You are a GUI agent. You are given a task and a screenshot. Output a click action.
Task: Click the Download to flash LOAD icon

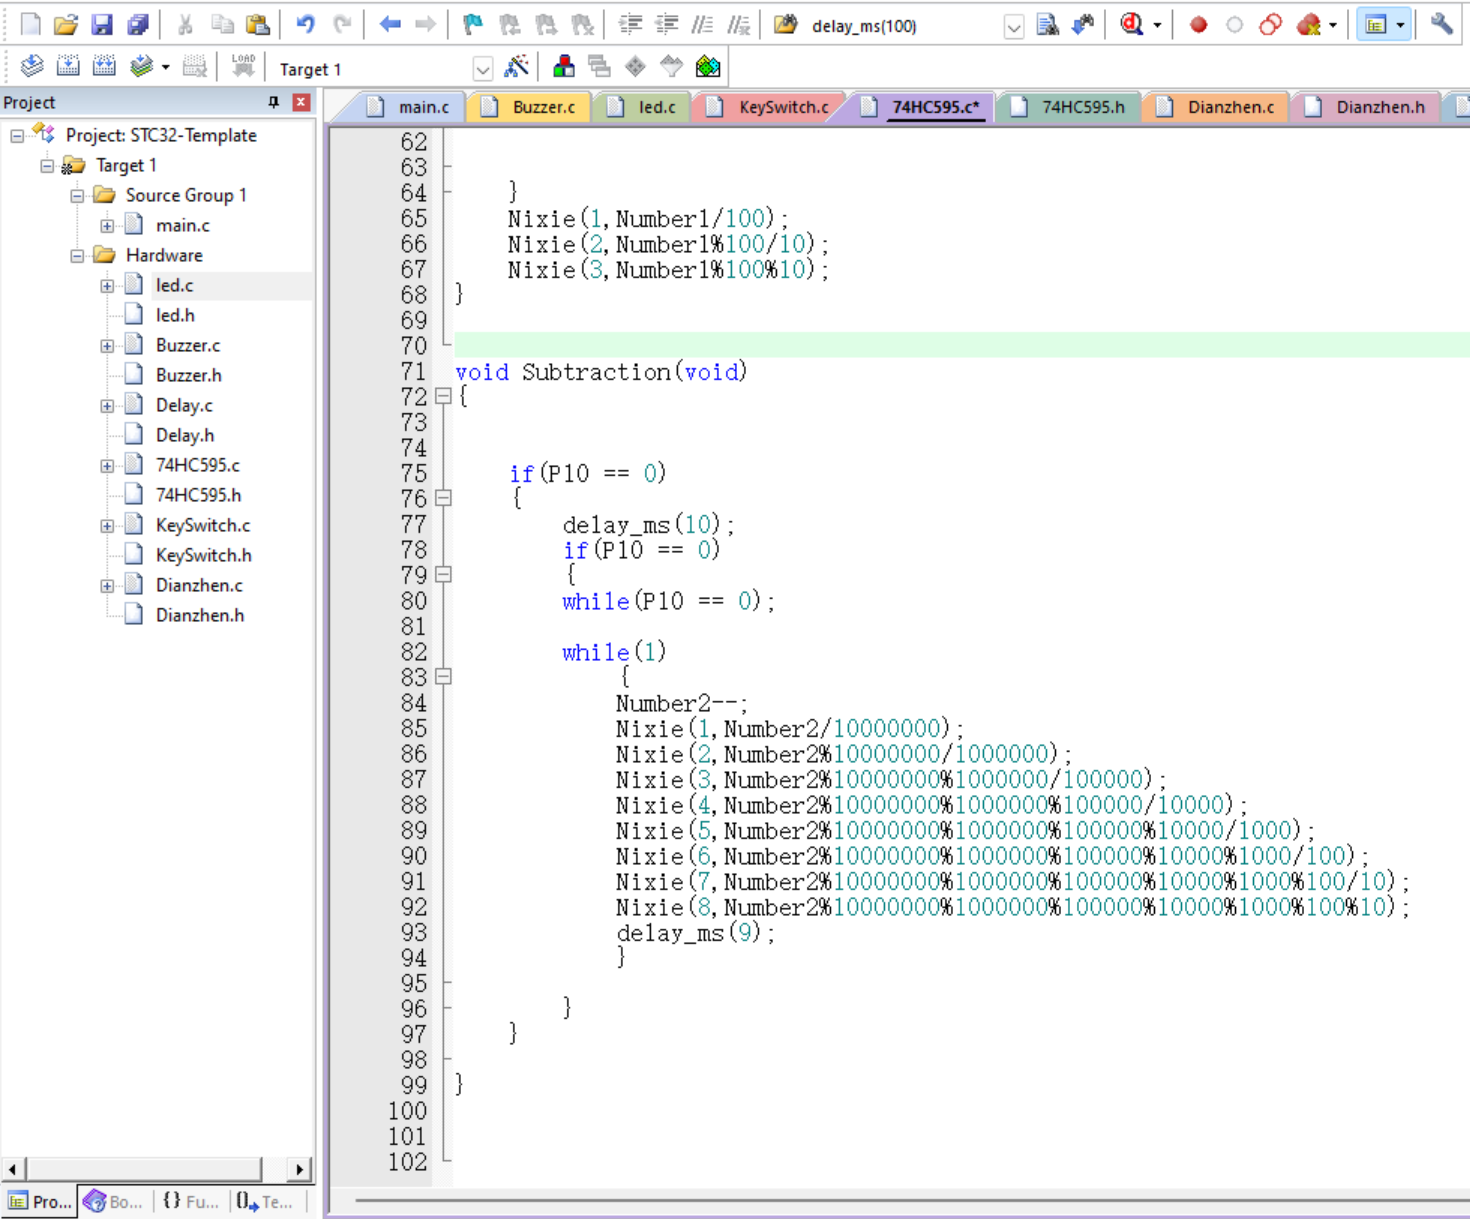tap(243, 67)
